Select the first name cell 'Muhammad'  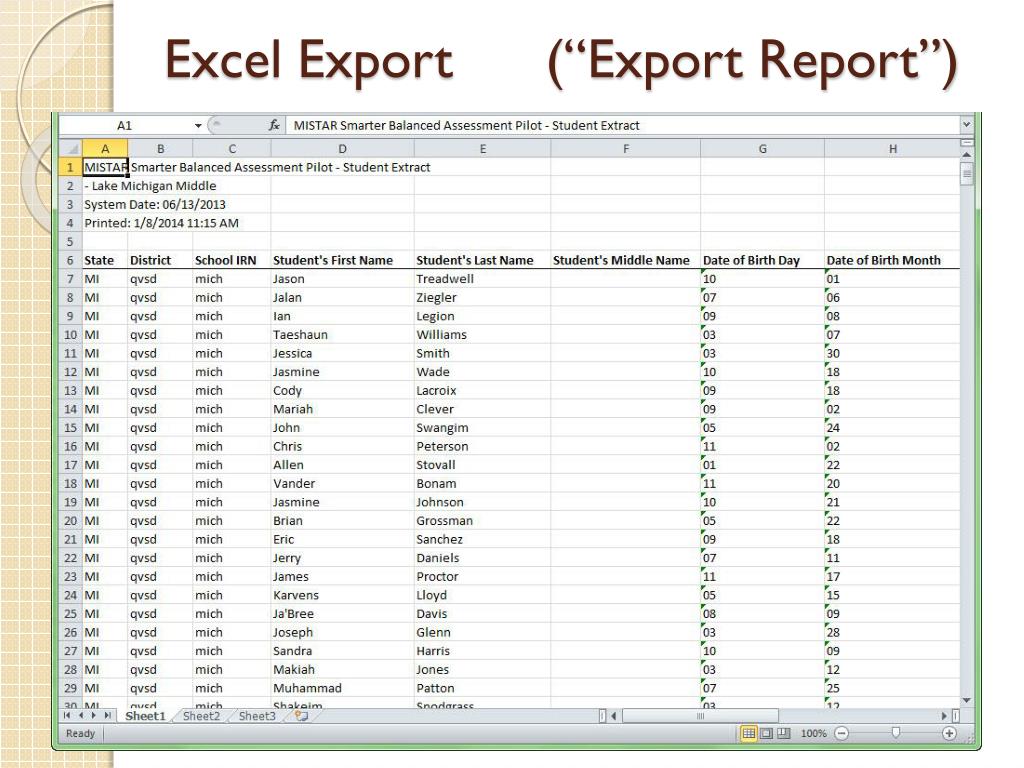342,688
